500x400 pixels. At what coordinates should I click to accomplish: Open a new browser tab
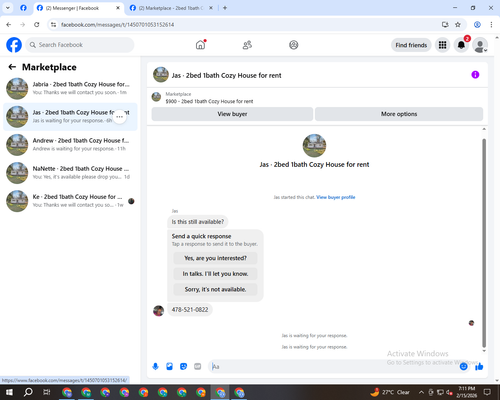pyautogui.click(x=225, y=8)
